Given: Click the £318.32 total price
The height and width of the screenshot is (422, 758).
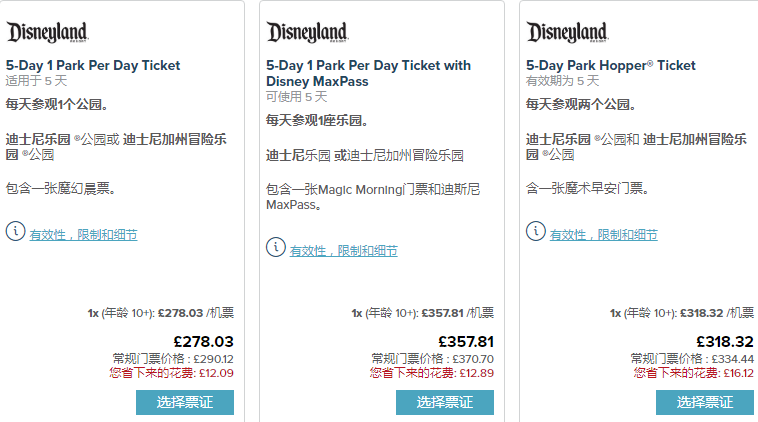Looking at the screenshot, I should coord(724,341).
